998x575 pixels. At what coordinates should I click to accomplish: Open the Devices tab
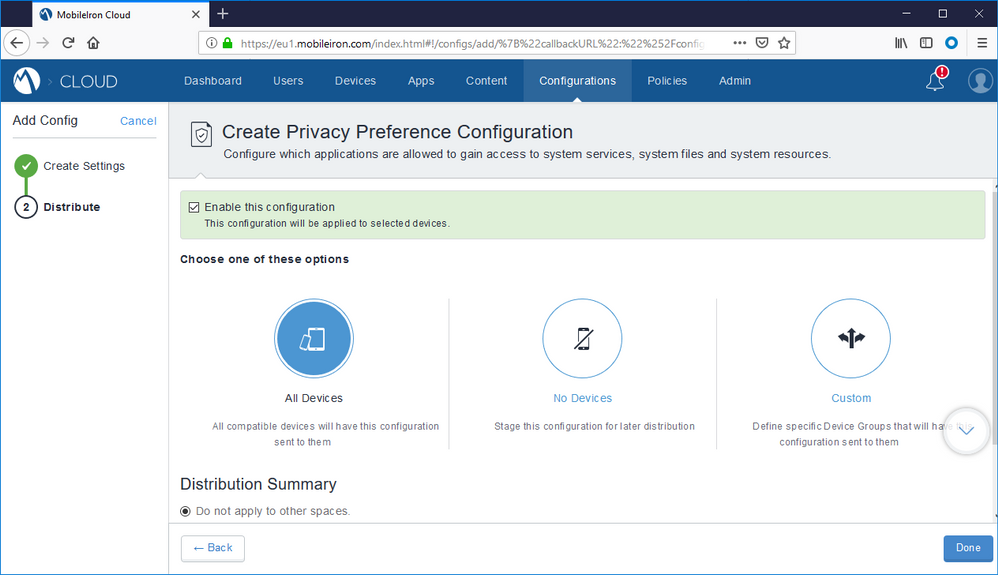point(355,81)
